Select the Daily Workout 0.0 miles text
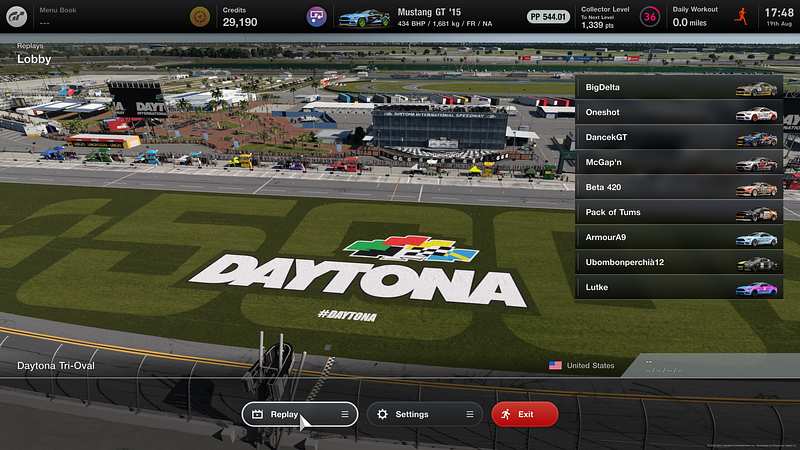 (690, 22)
